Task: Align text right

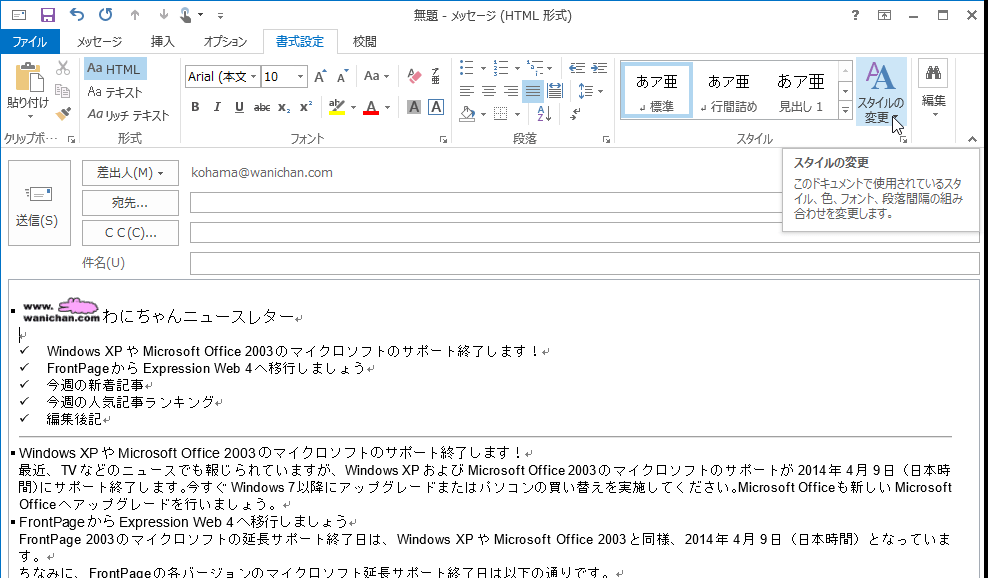Action: tap(510, 91)
